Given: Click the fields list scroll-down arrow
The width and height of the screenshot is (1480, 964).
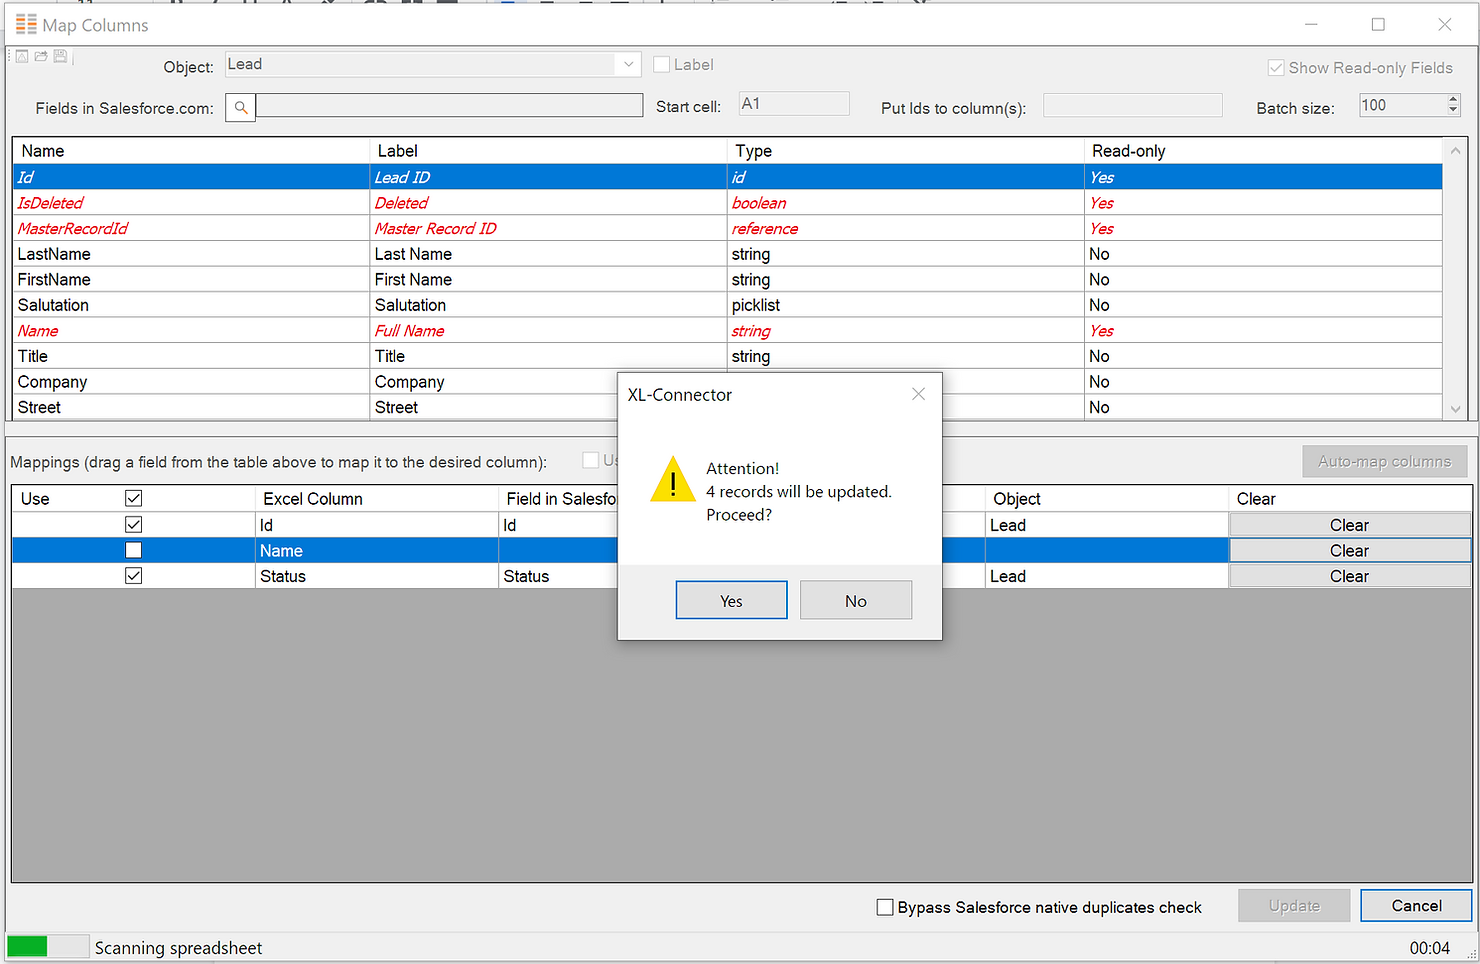Looking at the screenshot, I should [1455, 408].
